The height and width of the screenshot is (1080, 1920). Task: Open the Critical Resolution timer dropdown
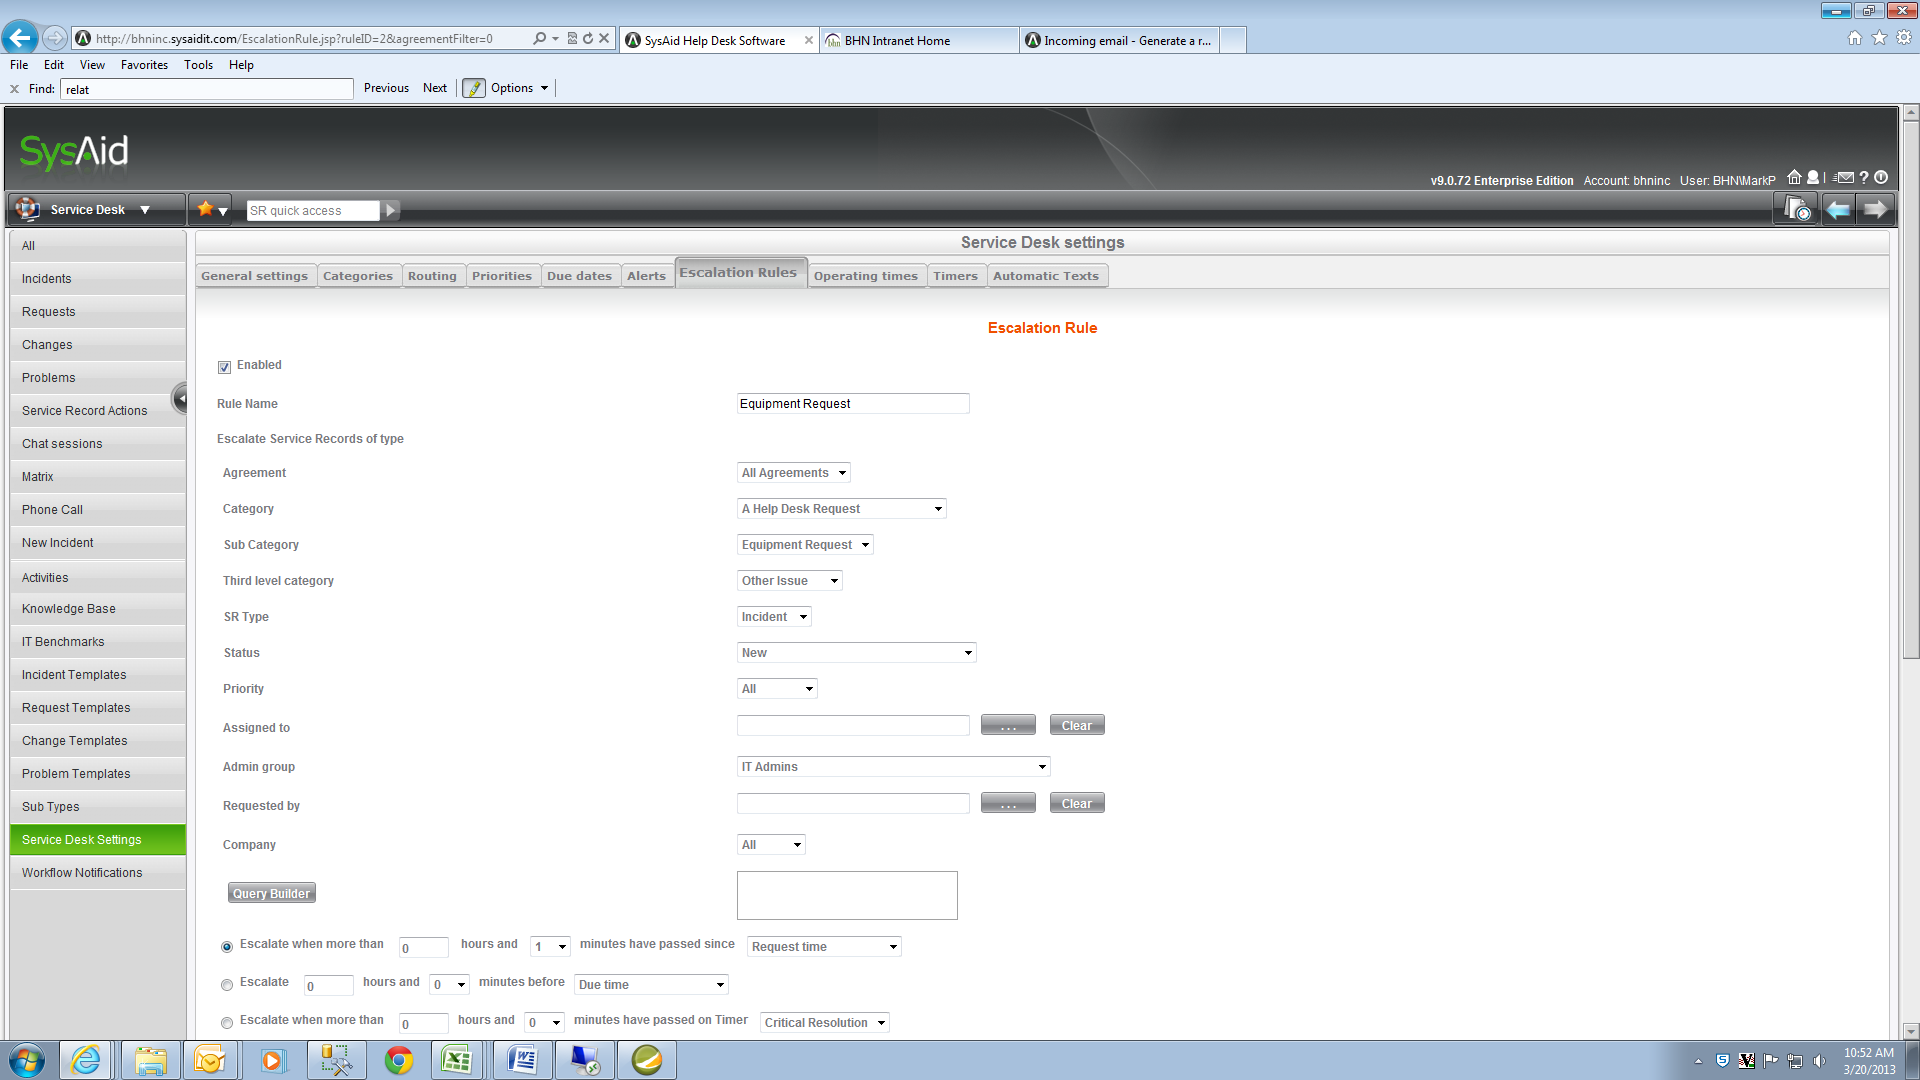825,1023
